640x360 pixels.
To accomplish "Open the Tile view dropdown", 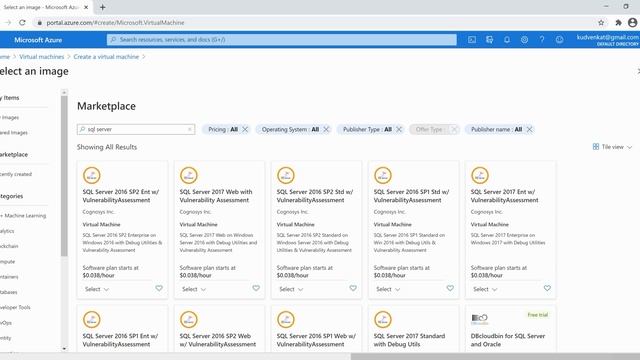I will tap(612, 147).
